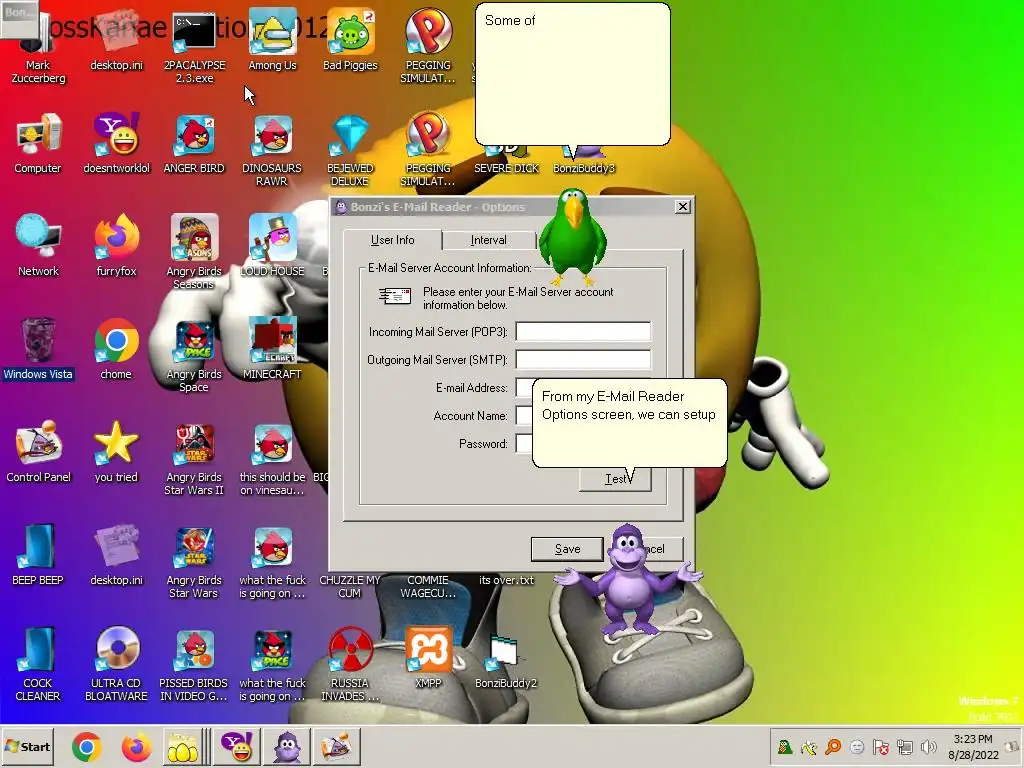The image size is (1024, 768).
Task: Focus the Incoming Mail Server (POP3) field
Action: pyautogui.click(x=583, y=332)
